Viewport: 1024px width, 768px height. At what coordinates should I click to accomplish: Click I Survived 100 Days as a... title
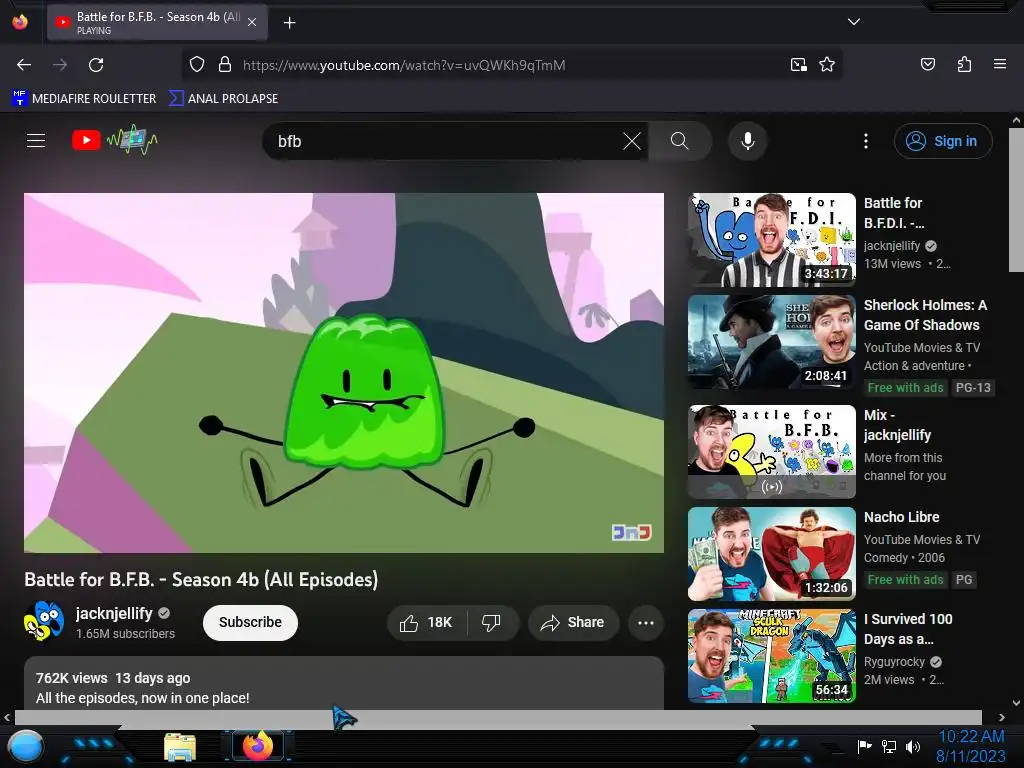click(908, 629)
